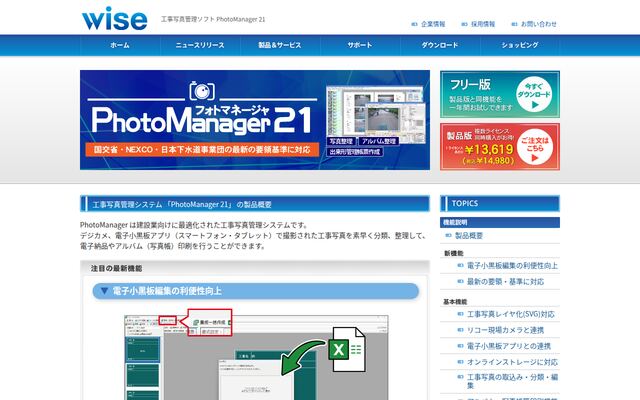Open the ダウンロード menu item
Viewport: 640px width, 400px height.
click(x=440, y=45)
